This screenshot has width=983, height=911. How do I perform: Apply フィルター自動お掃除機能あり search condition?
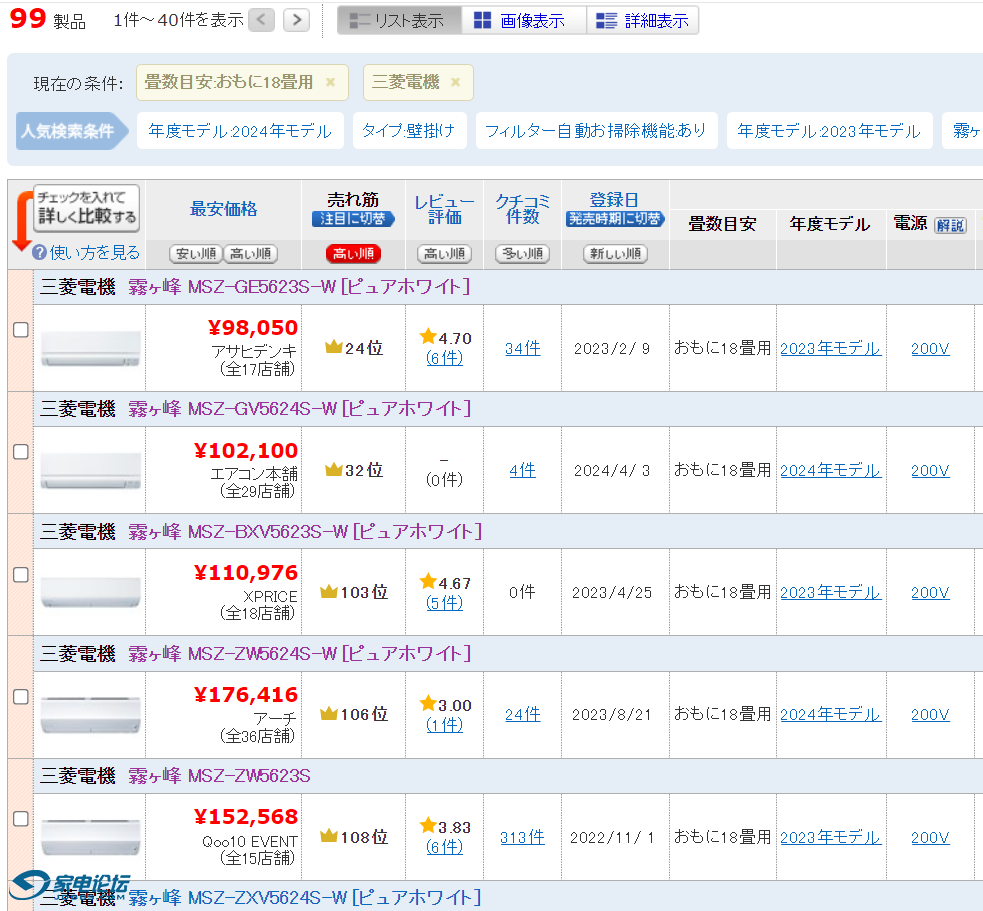[x=596, y=131]
